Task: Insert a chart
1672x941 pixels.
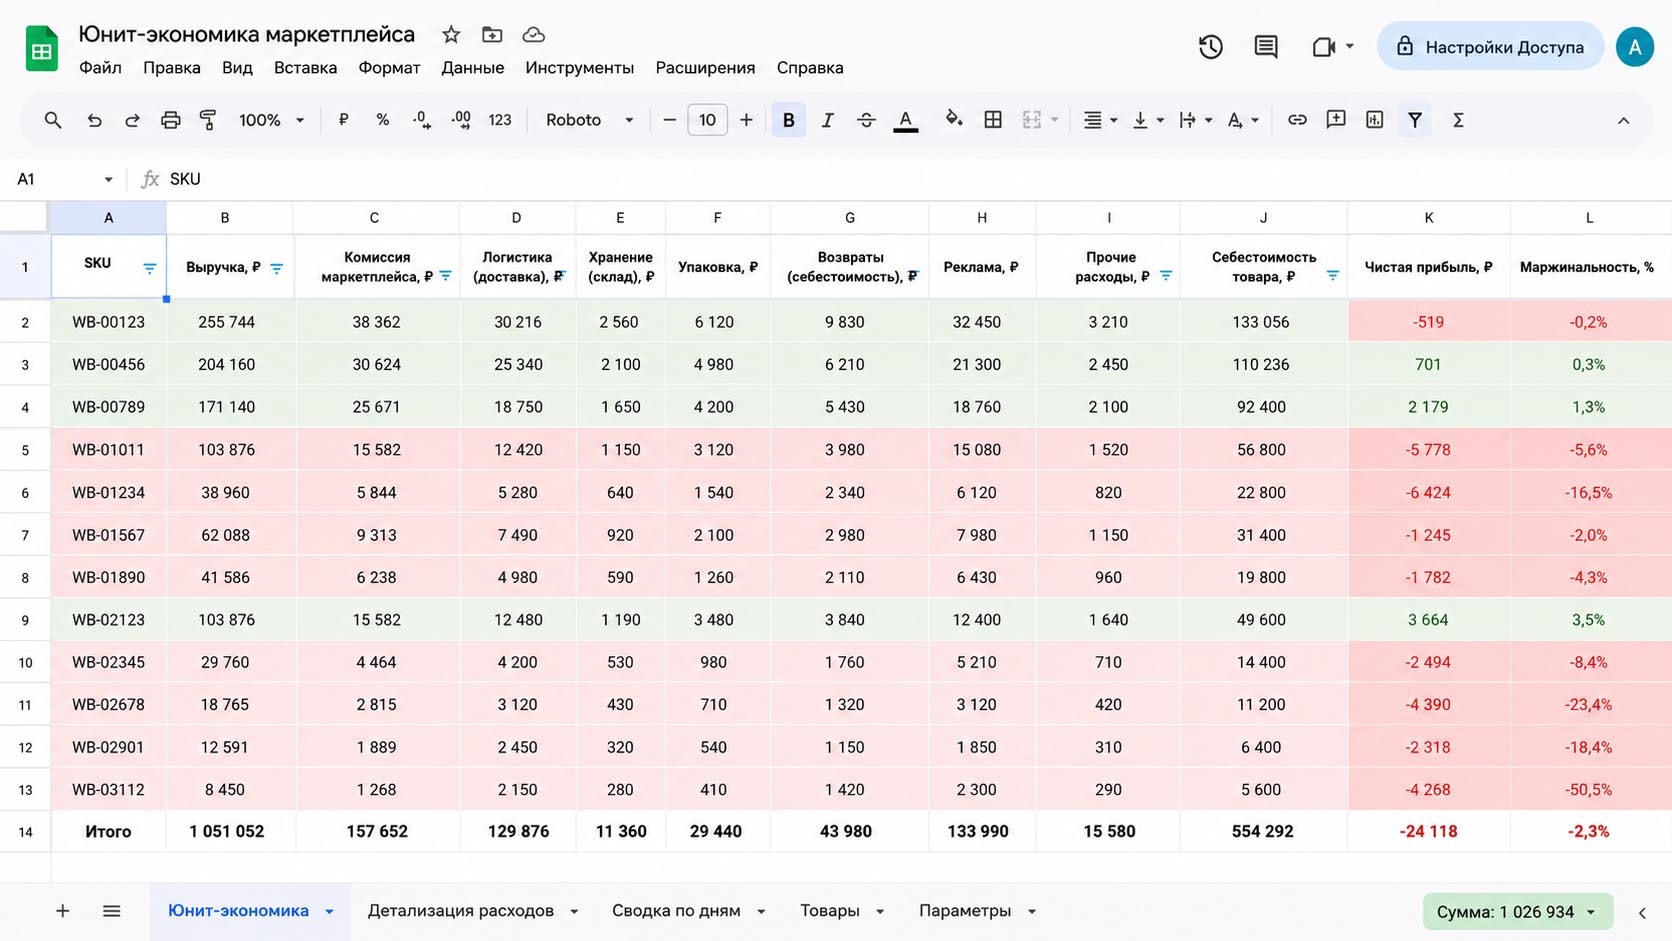Action: click(x=1375, y=120)
